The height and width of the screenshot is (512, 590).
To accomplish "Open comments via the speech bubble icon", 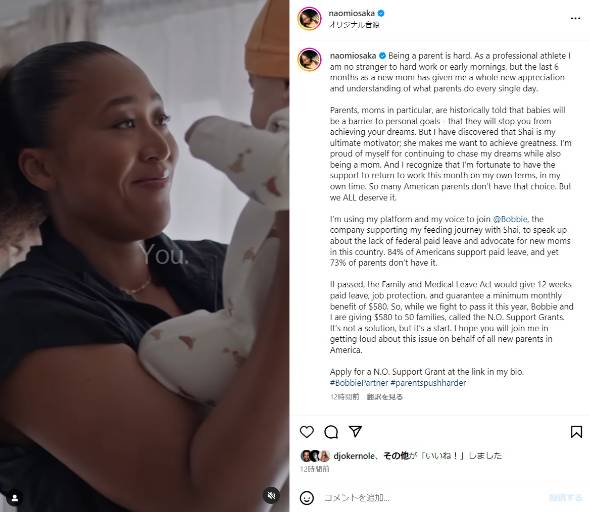I will (331, 432).
